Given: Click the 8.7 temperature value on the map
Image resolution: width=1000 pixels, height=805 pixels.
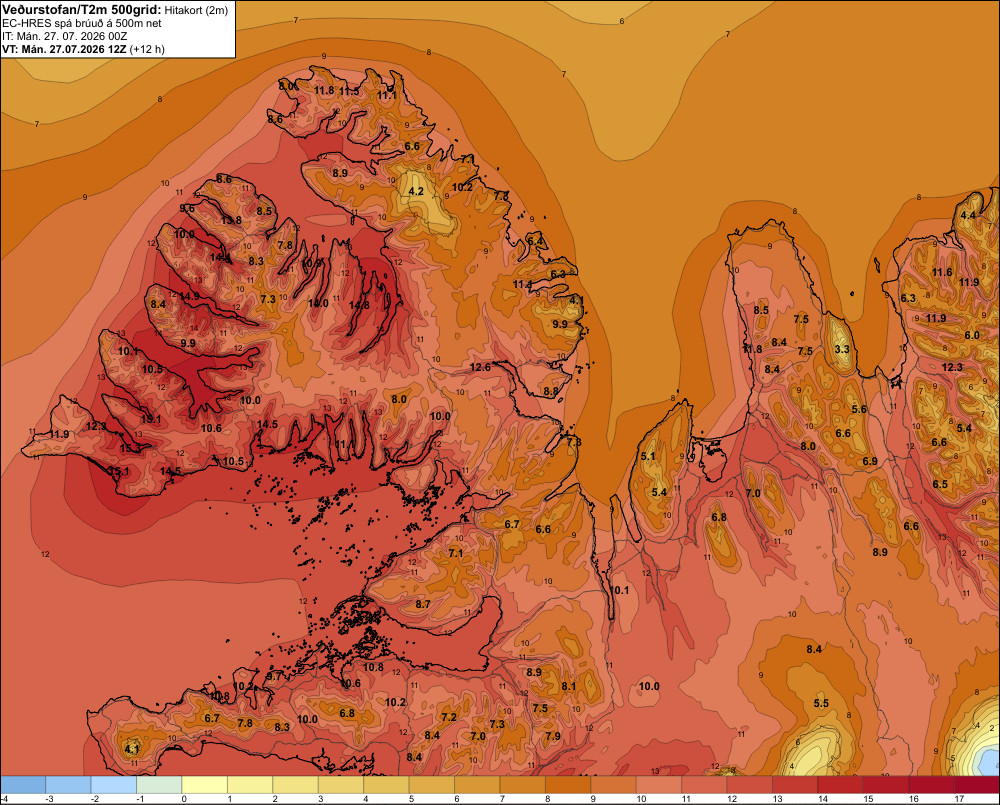Looking at the screenshot, I should (x=422, y=603).
